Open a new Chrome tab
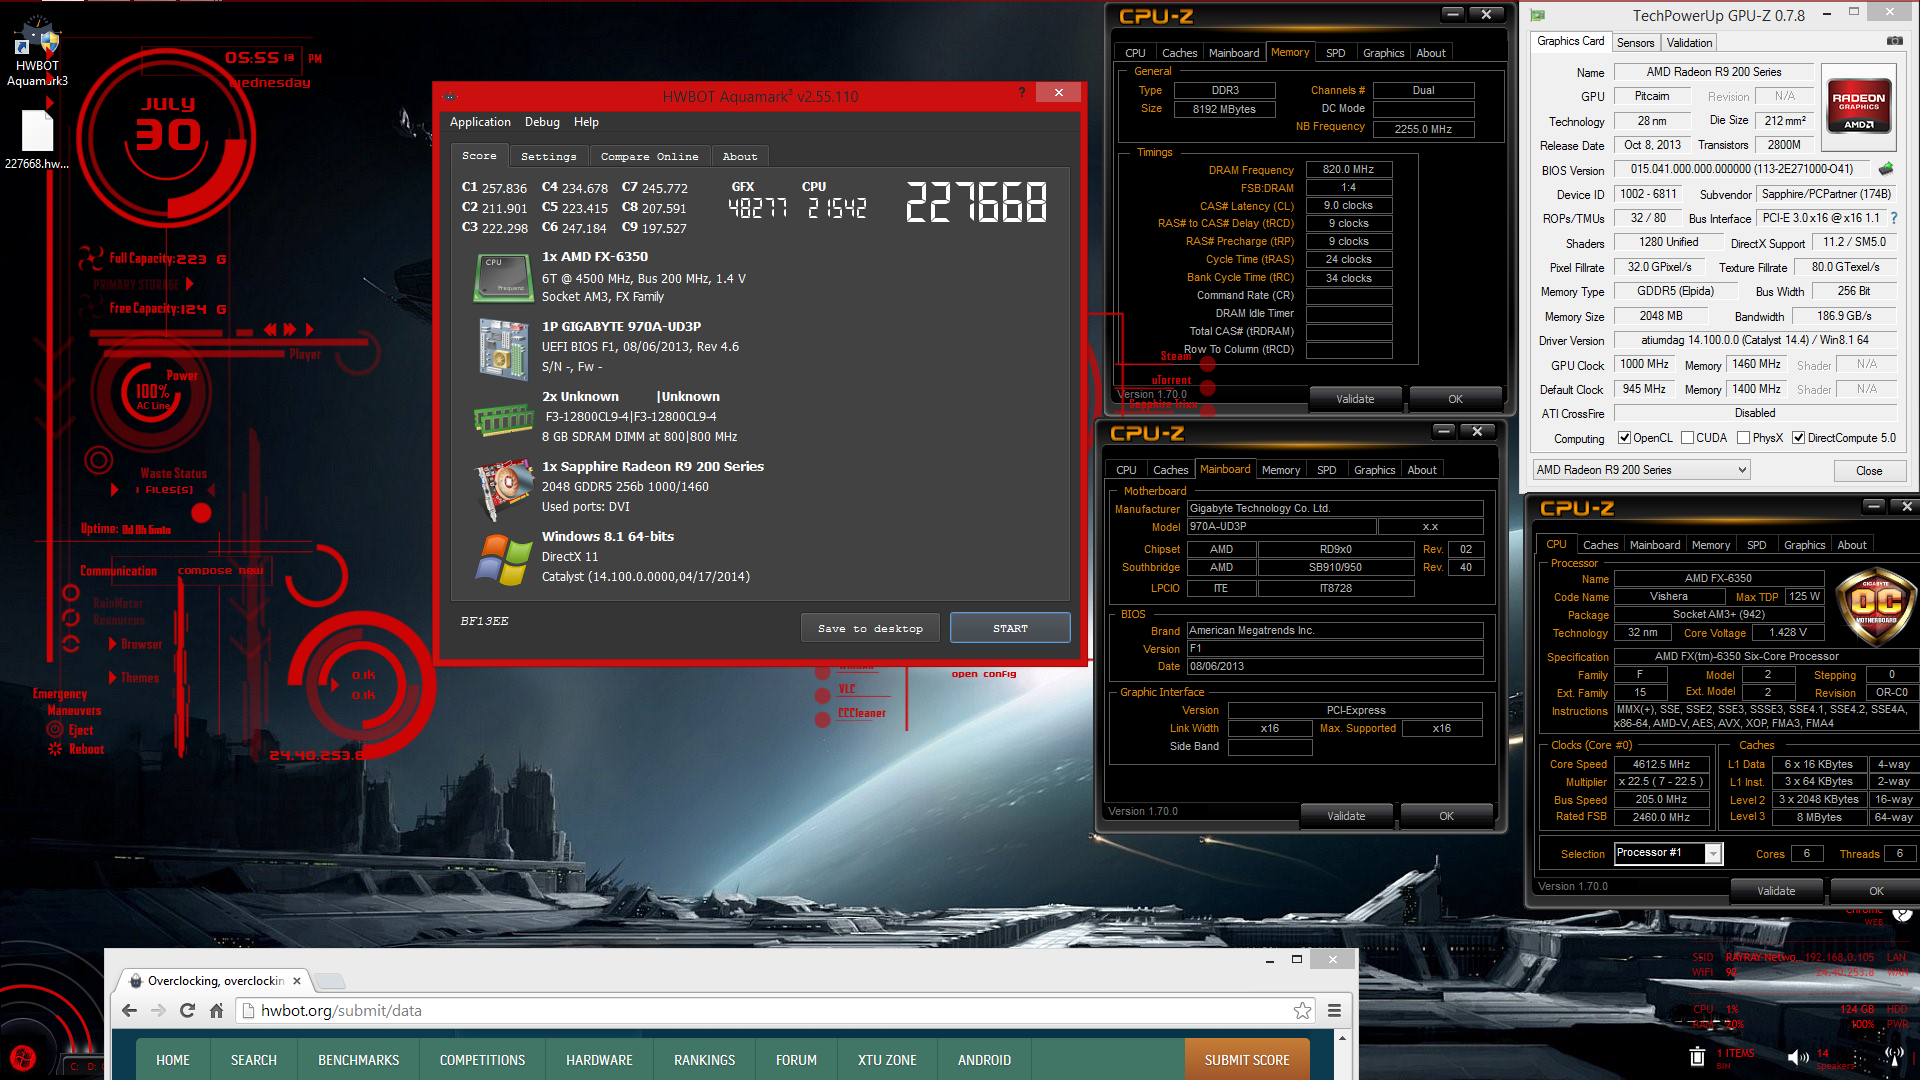 (x=330, y=981)
